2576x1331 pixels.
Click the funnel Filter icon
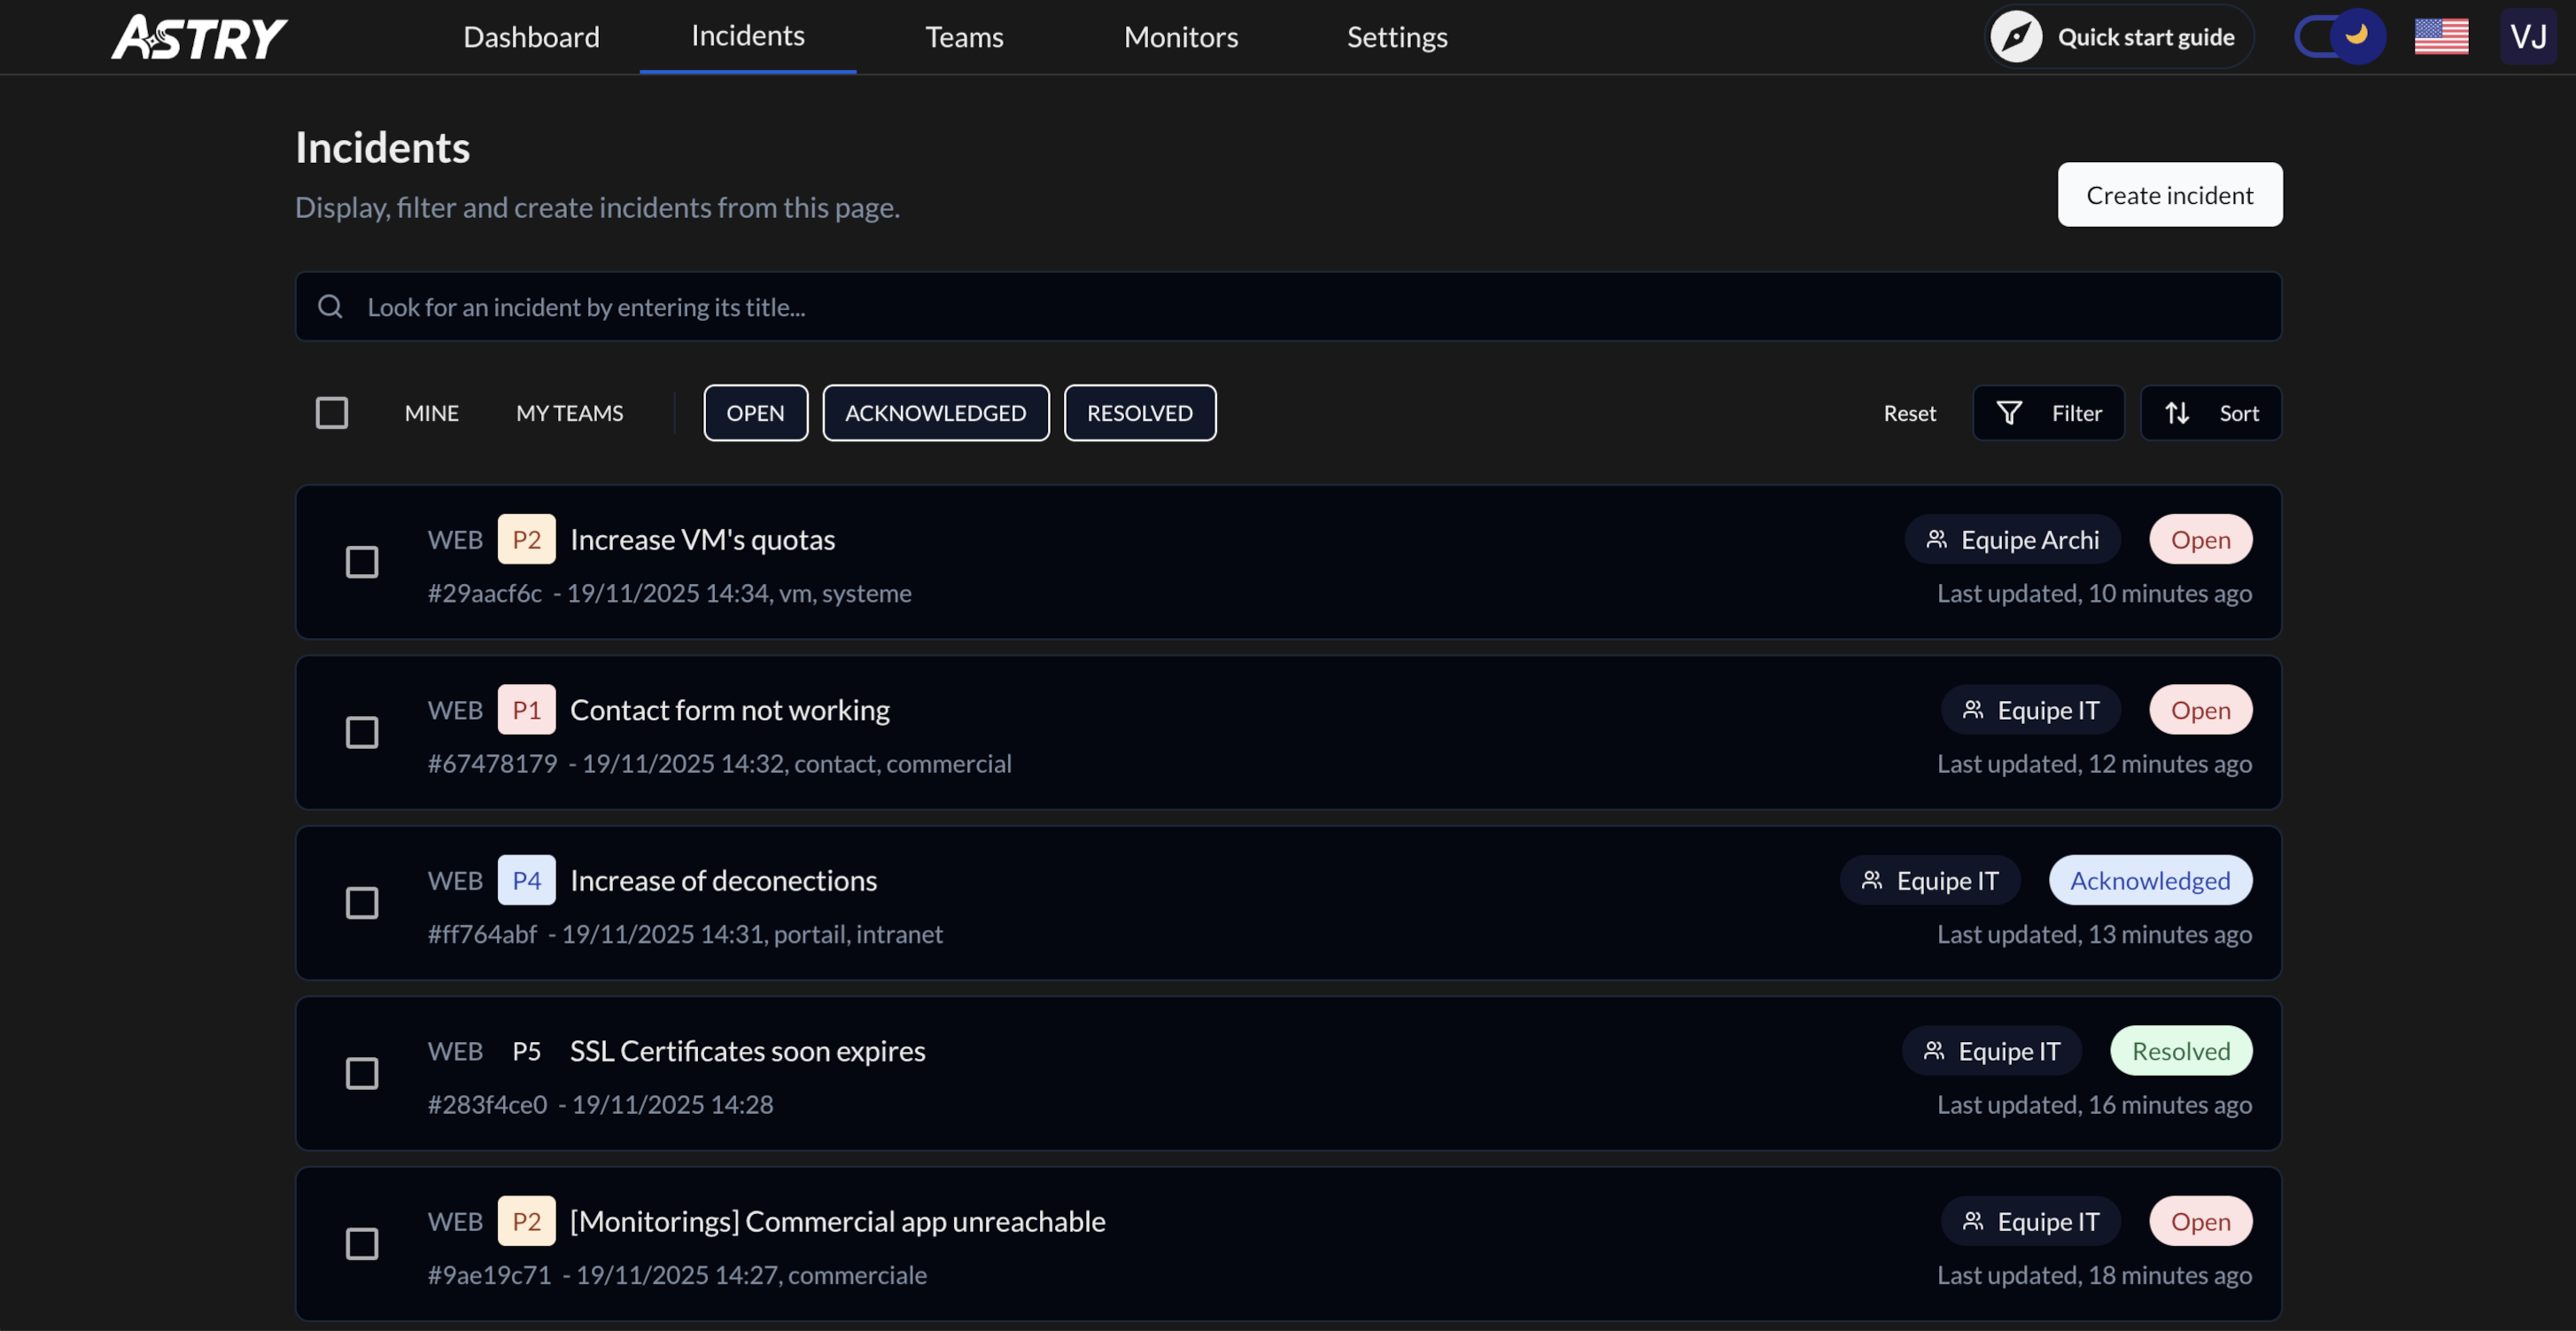[2008, 413]
